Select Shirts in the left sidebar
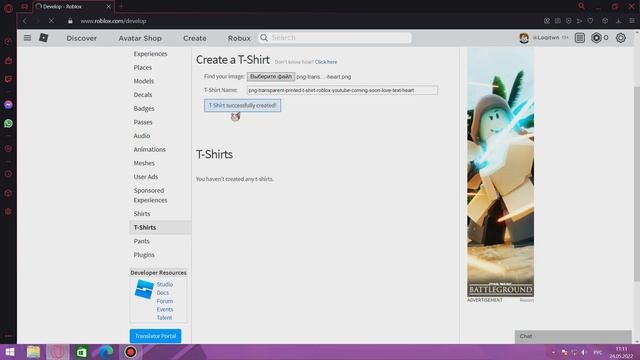Image resolution: width=640 pixels, height=360 pixels. click(x=142, y=214)
